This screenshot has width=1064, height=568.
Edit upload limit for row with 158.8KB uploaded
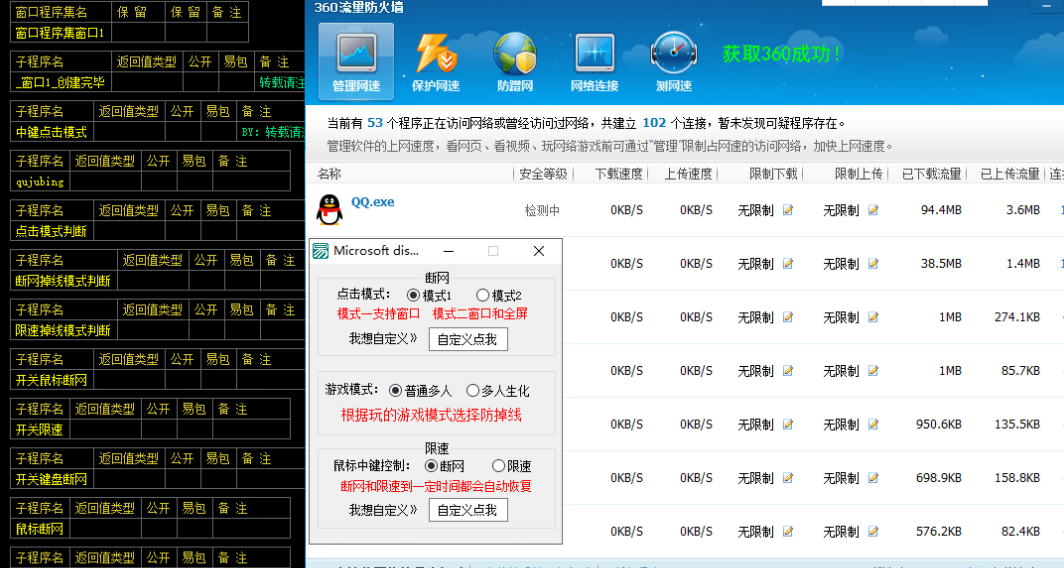[x=873, y=478]
